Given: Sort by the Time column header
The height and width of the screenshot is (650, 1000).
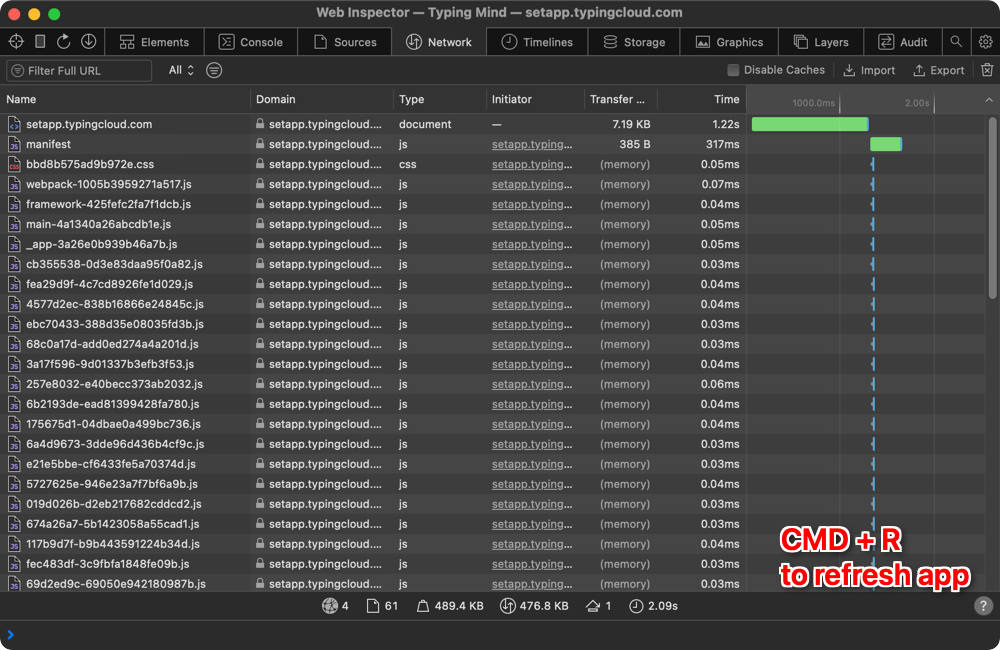Looking at the screenshot, I should tap(702, 100).
